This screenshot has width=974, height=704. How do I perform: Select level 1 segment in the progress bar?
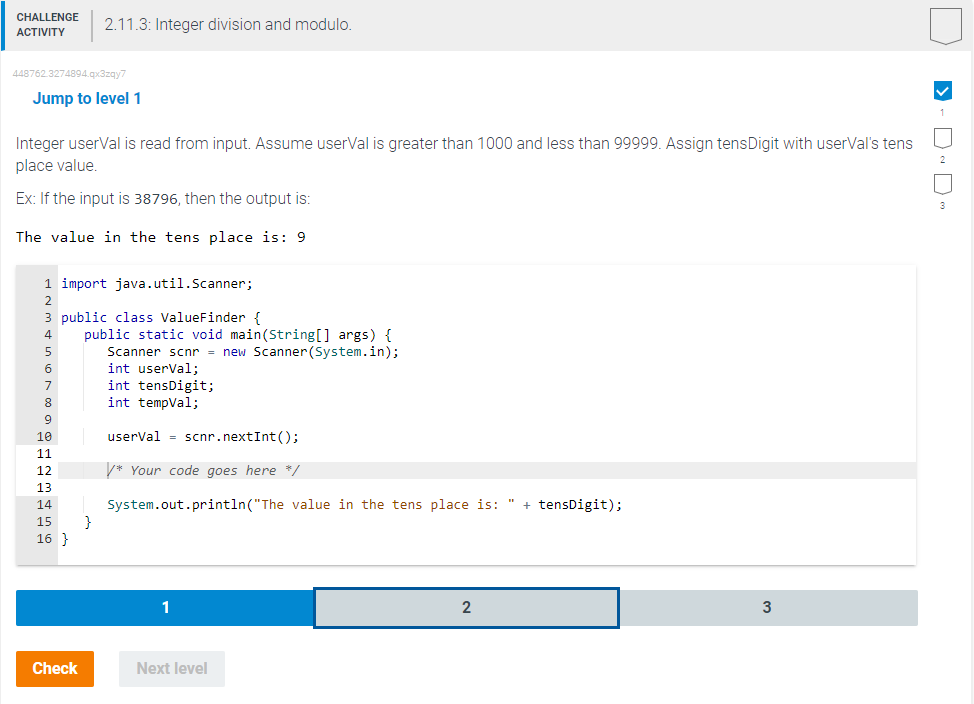[x=165, y=607]
